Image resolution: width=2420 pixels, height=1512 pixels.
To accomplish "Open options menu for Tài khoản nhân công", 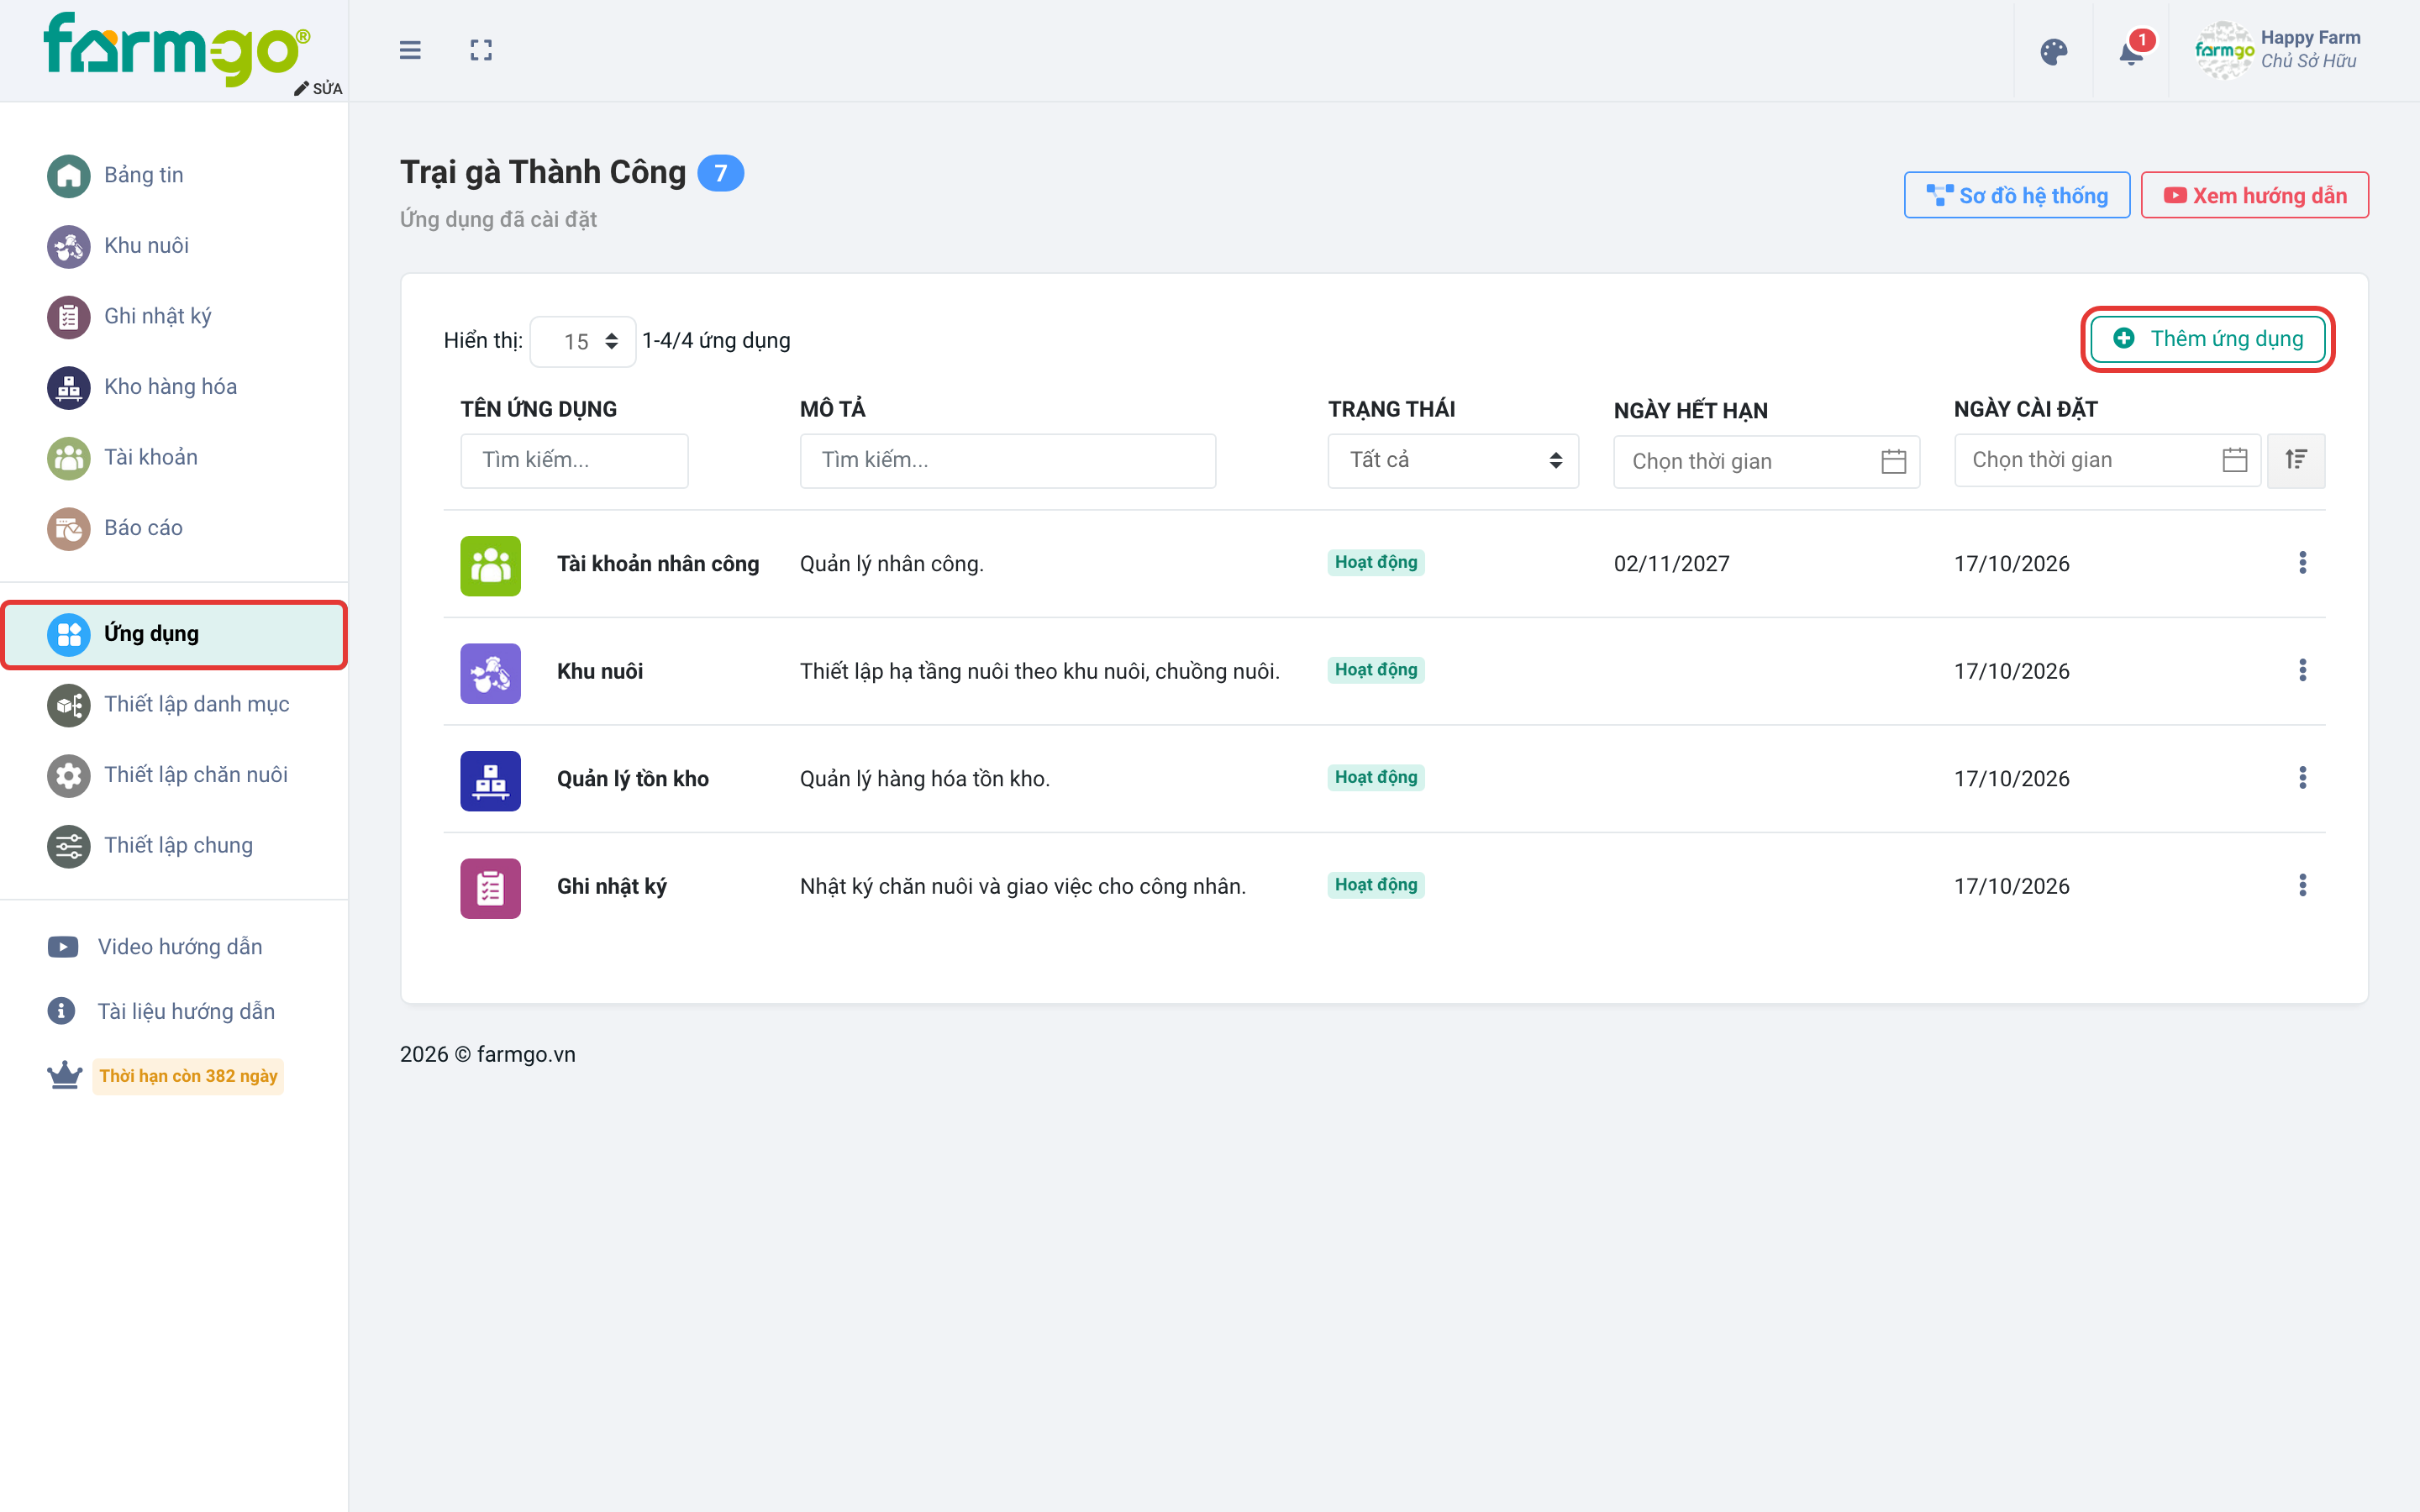I will [x=2302, y=563].
